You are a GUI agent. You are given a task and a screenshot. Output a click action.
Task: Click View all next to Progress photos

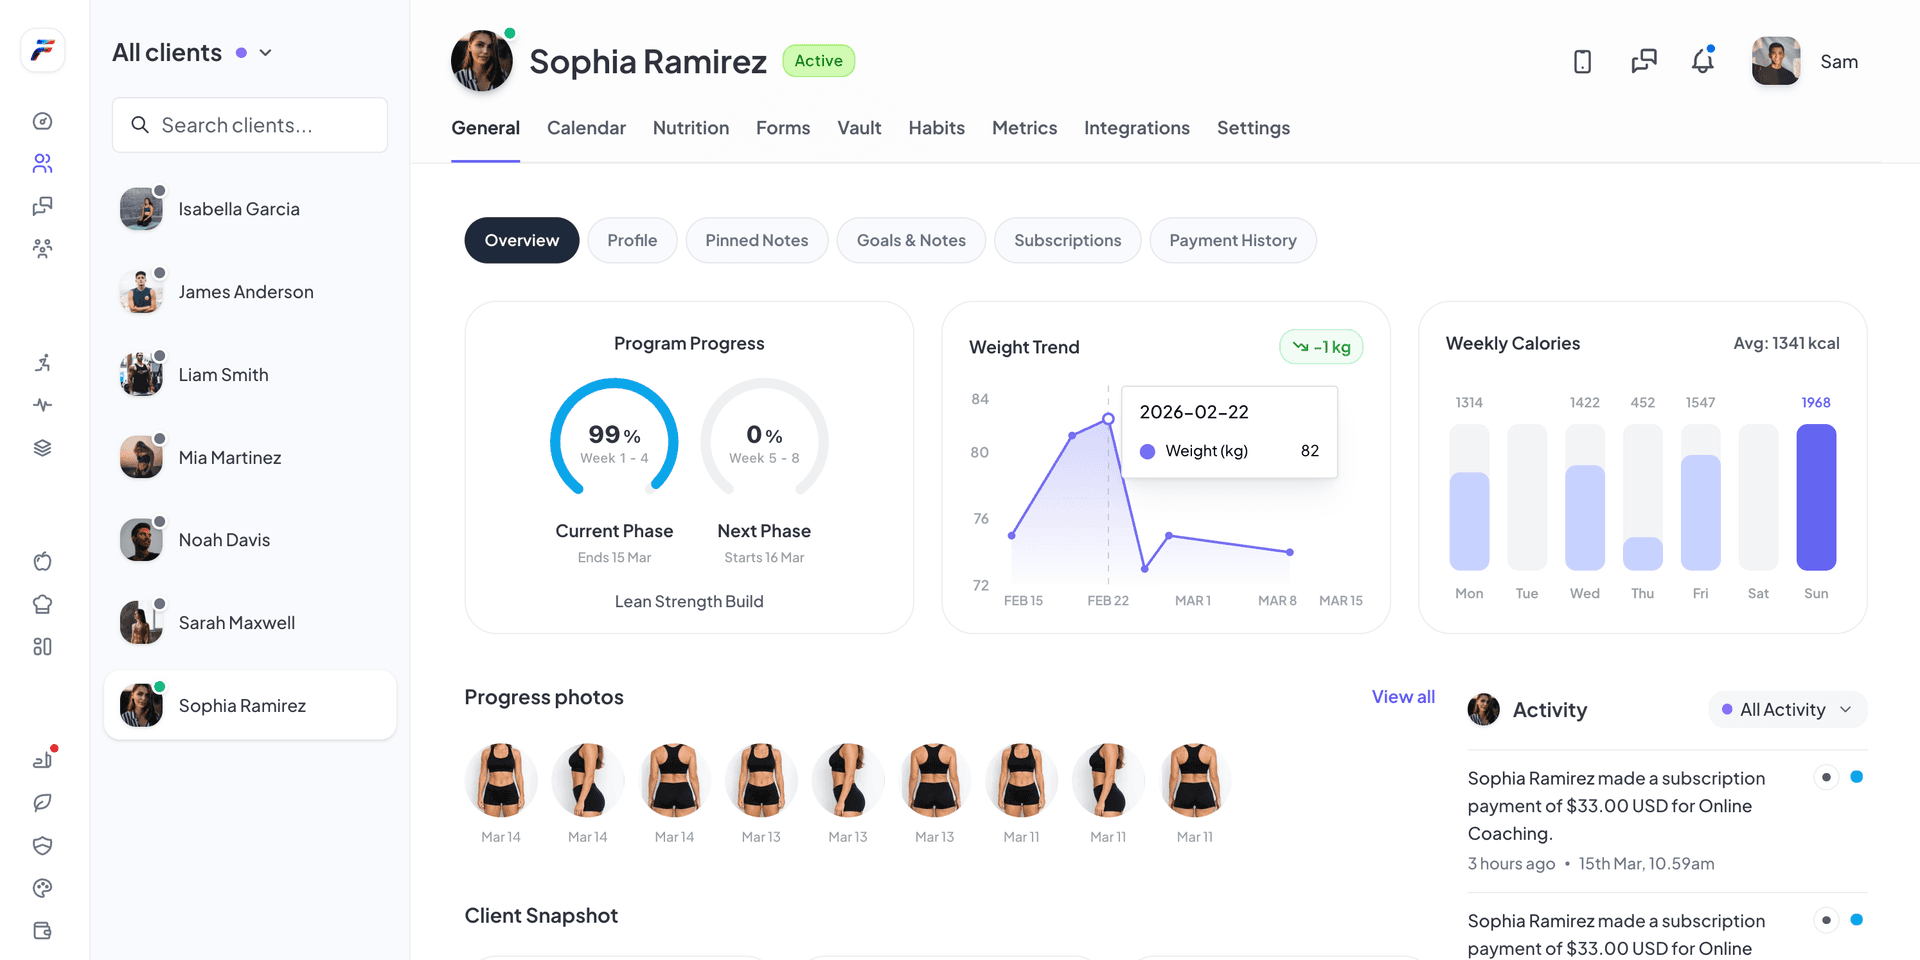coord(1403,696)
